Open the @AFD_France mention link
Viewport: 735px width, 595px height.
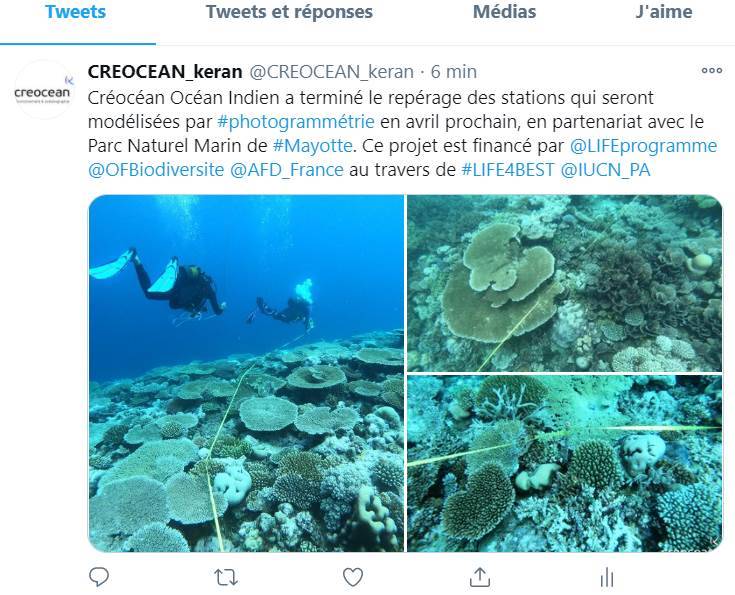click(x=286, y=169)
